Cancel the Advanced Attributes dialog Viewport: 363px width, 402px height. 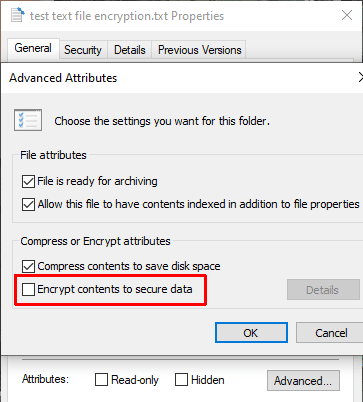click(x=331, y=333)
